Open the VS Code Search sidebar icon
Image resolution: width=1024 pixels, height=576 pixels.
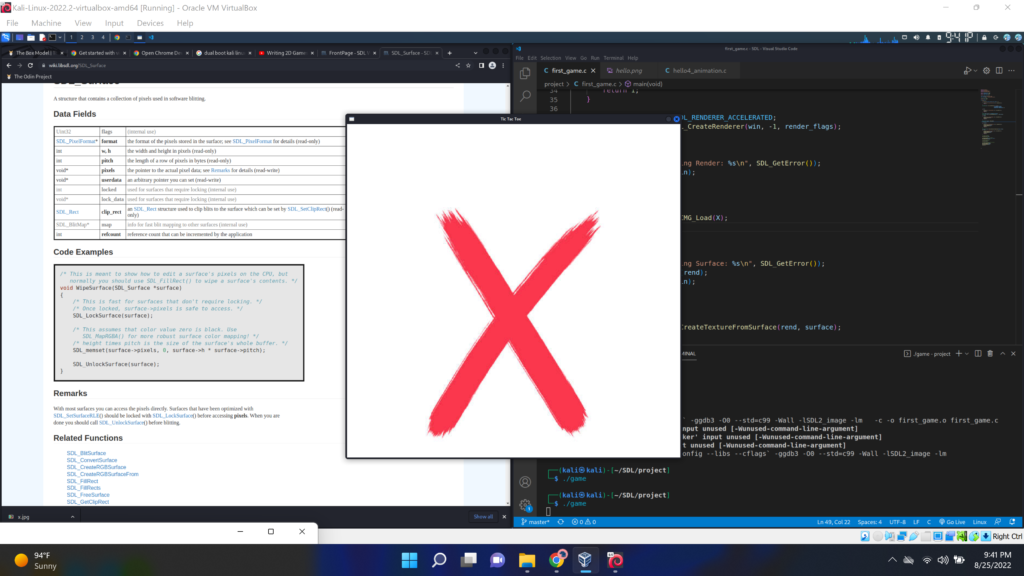(x=525, y=97)
